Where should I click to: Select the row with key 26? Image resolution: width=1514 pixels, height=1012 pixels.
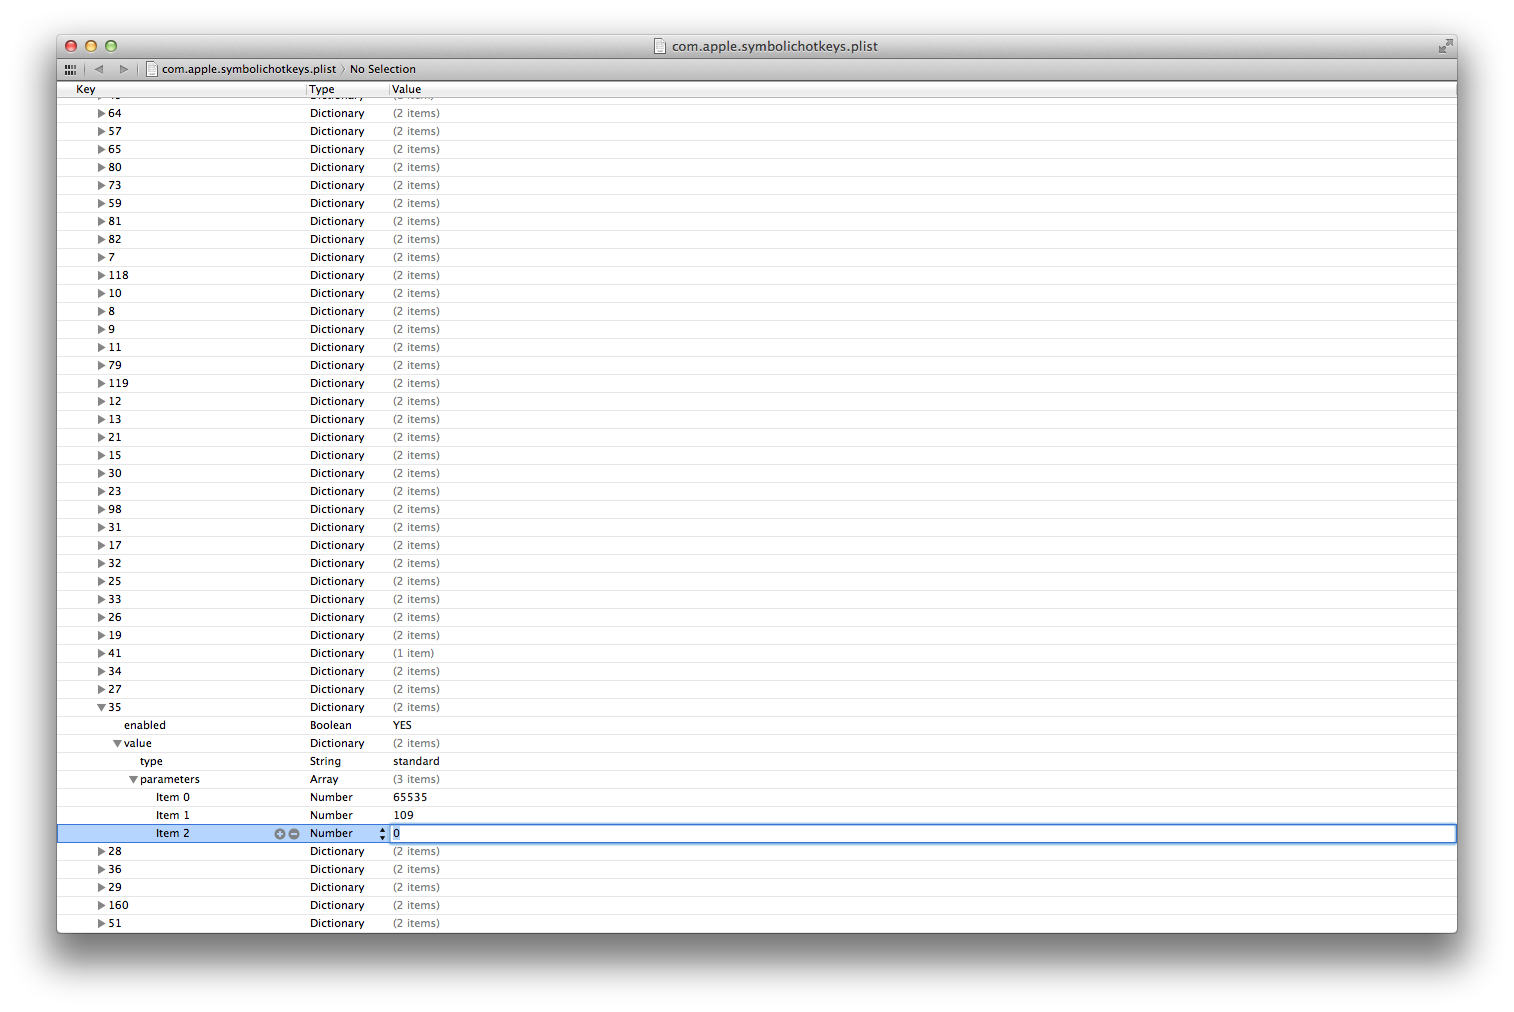[x=756, y=618]
